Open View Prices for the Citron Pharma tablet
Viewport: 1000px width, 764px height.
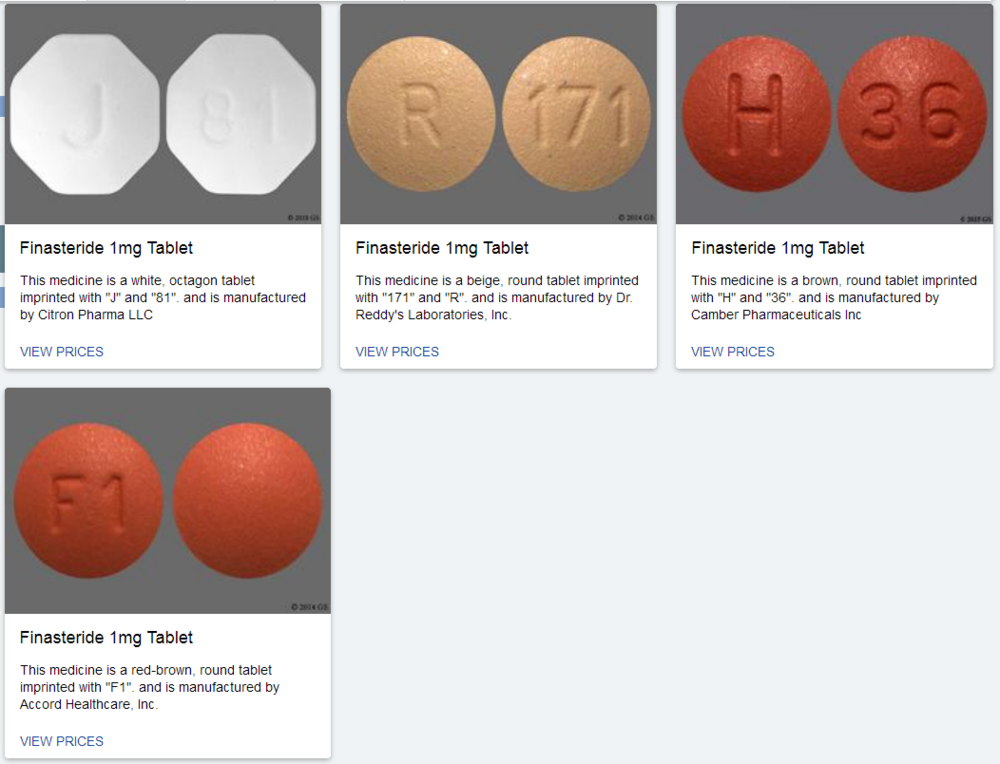62,352
